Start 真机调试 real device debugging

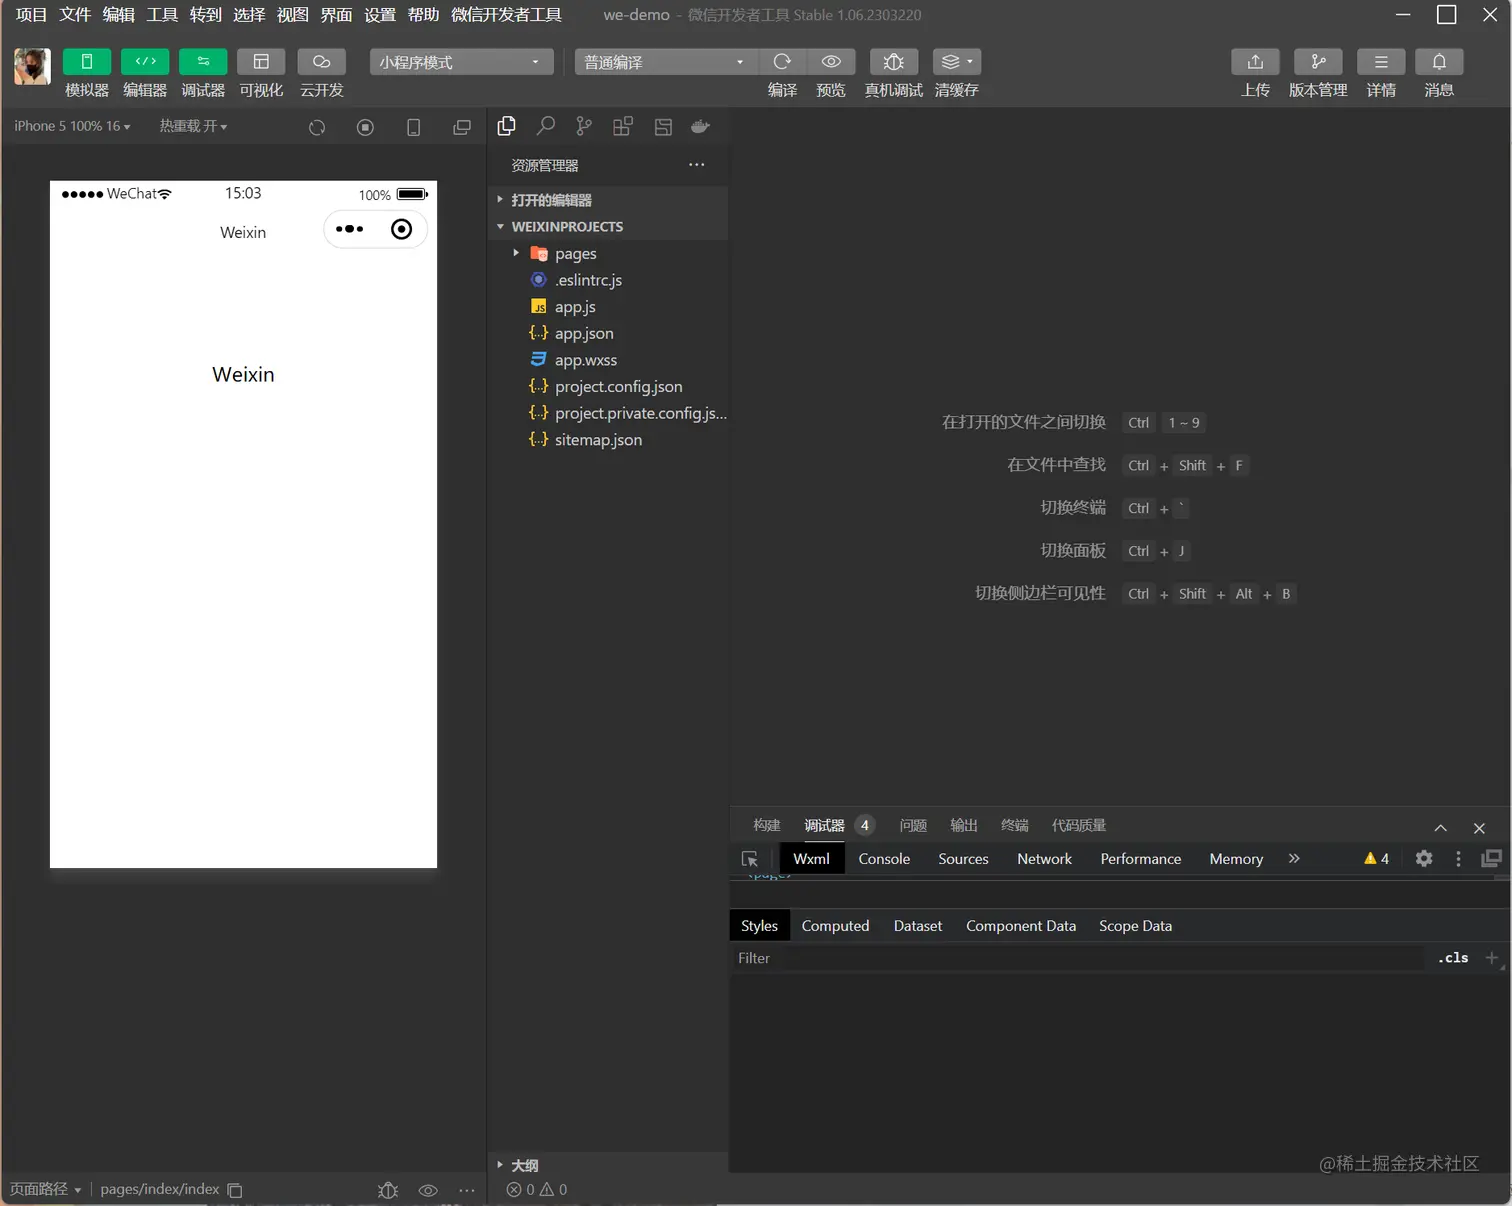point(894,62)
